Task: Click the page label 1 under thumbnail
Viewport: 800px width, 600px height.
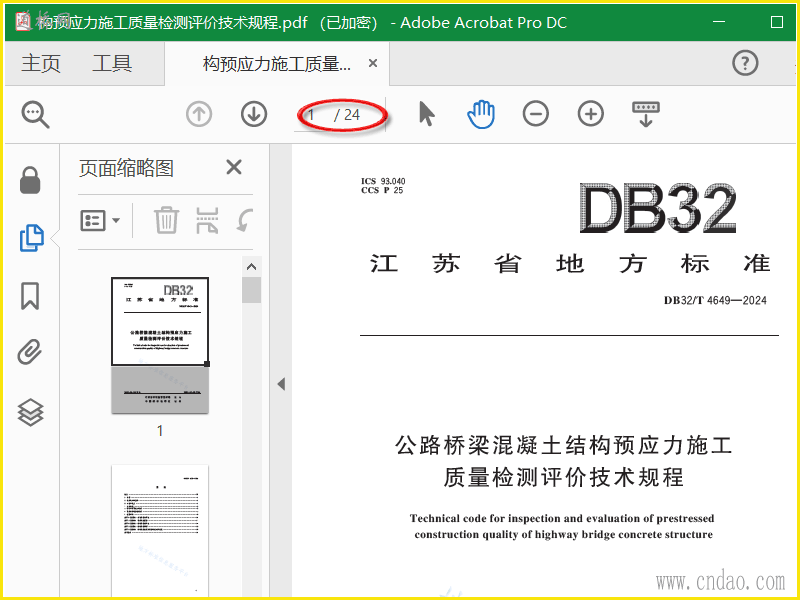Action: click(160, 431)
